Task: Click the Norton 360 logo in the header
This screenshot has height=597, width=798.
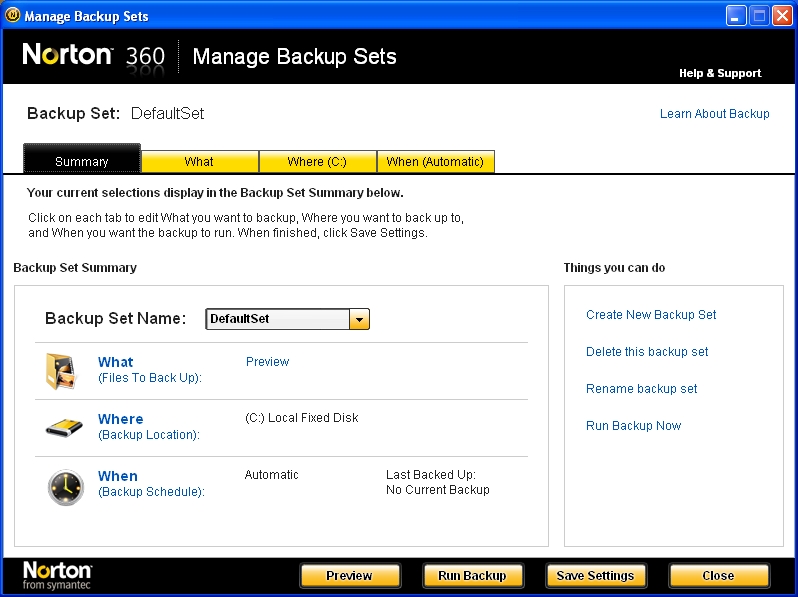Action: tap(94, 55)
